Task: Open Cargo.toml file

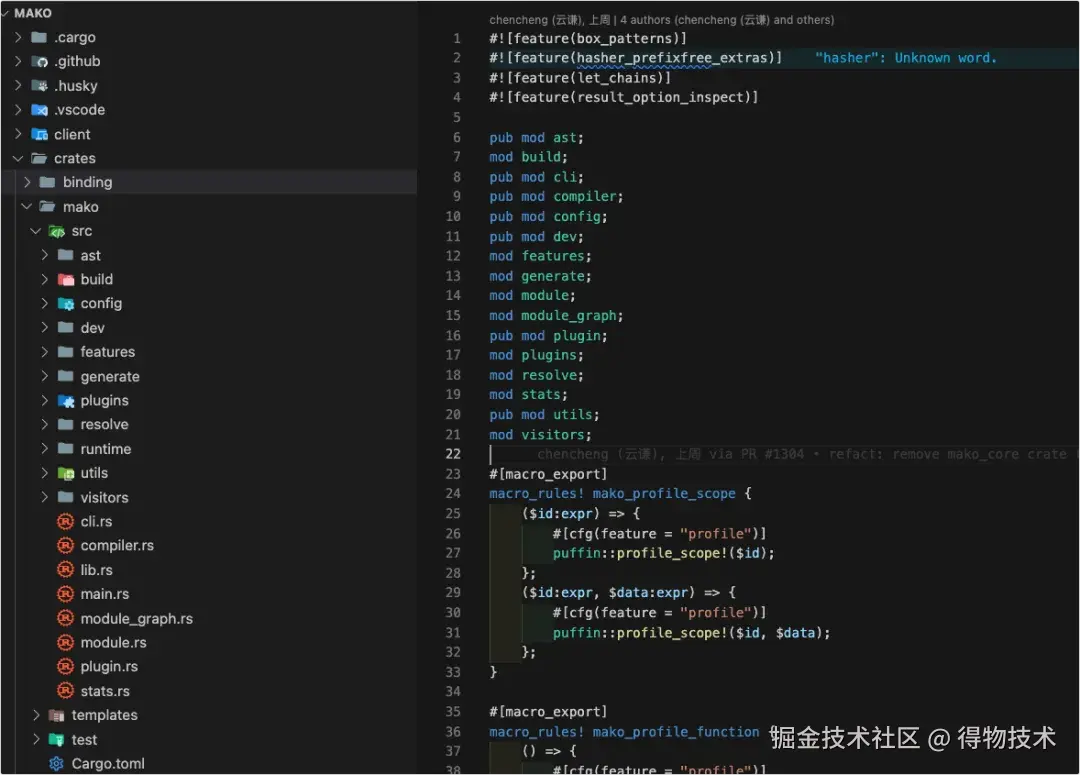Action: coord(108,764)
